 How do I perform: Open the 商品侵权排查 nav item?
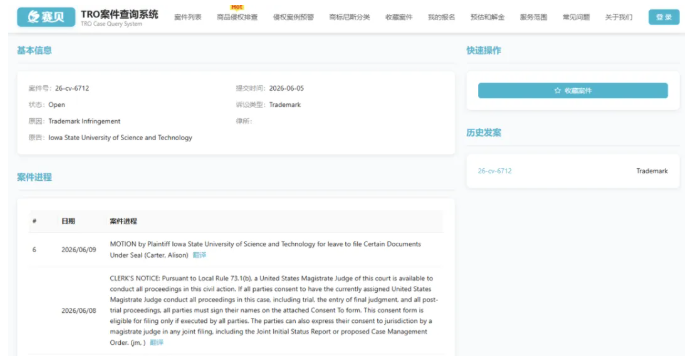(x=237, y=17)
